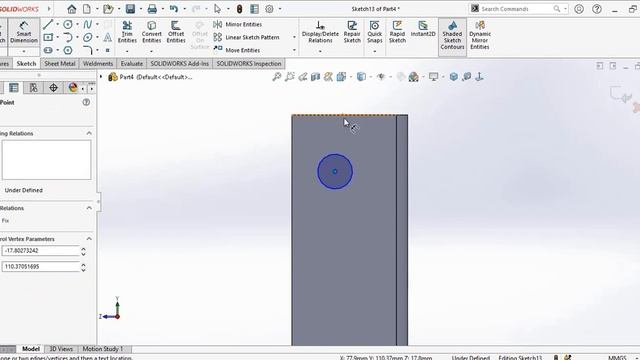Select the Spline tool
The height and width of the screenshot is (360, 640).
pos(88,24)
